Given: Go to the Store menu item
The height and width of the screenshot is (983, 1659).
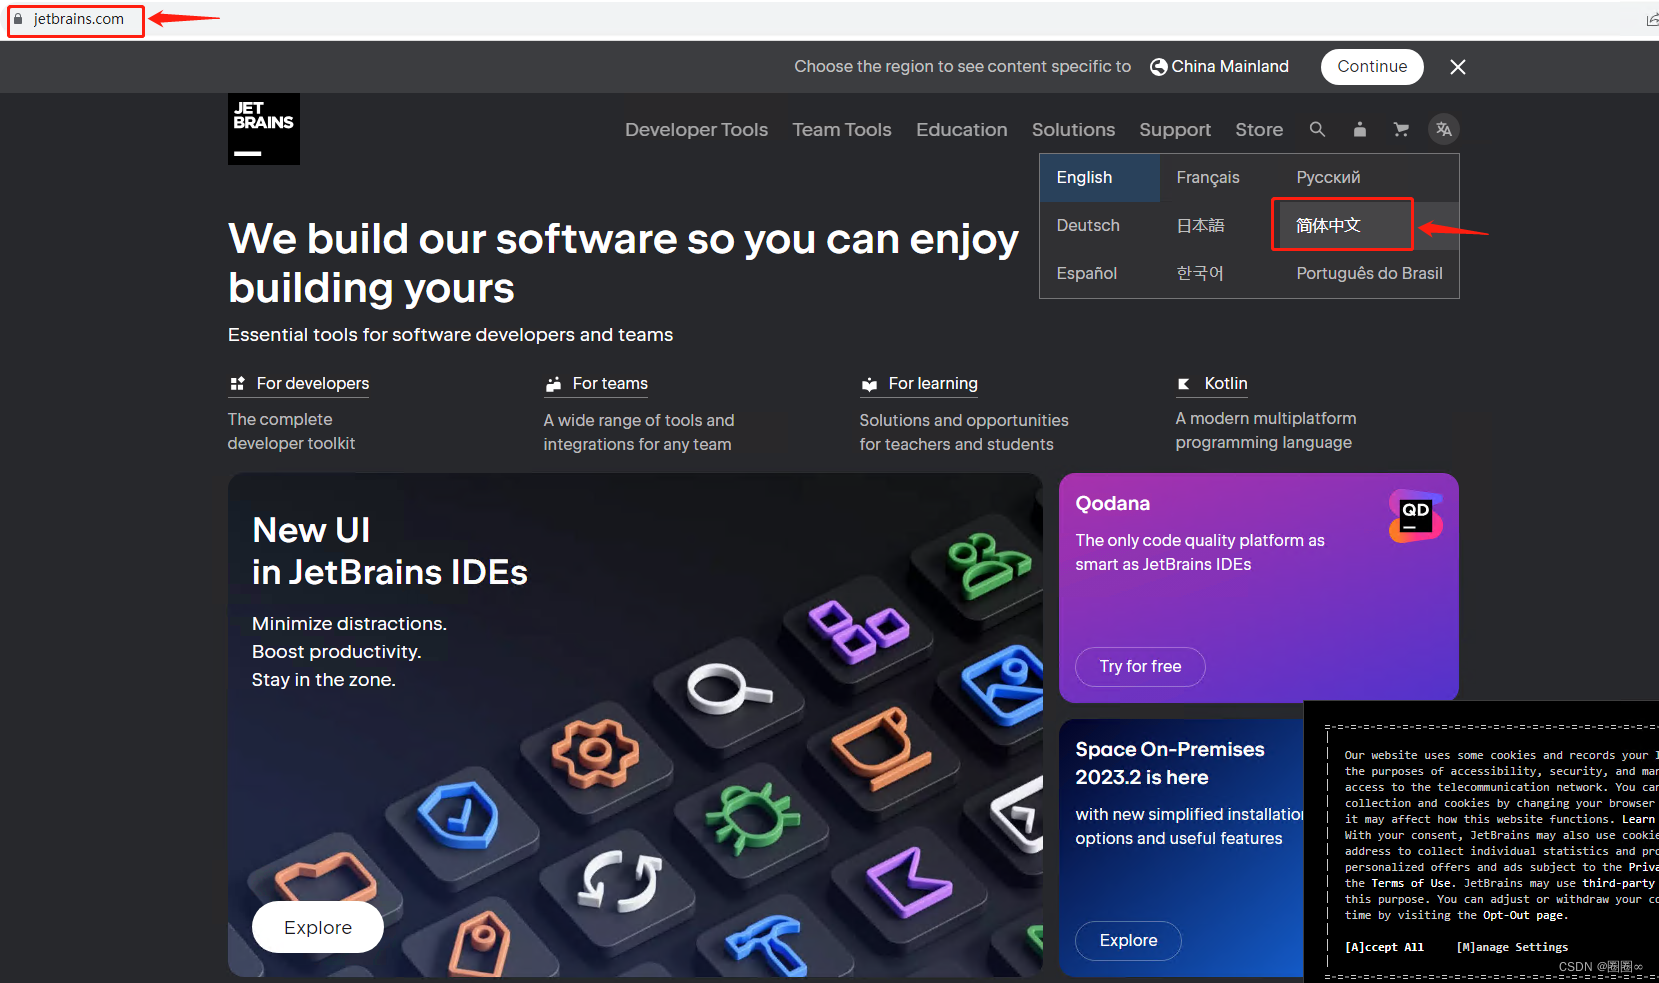Looking at the screenshot, I should [x=1259, y=129].
